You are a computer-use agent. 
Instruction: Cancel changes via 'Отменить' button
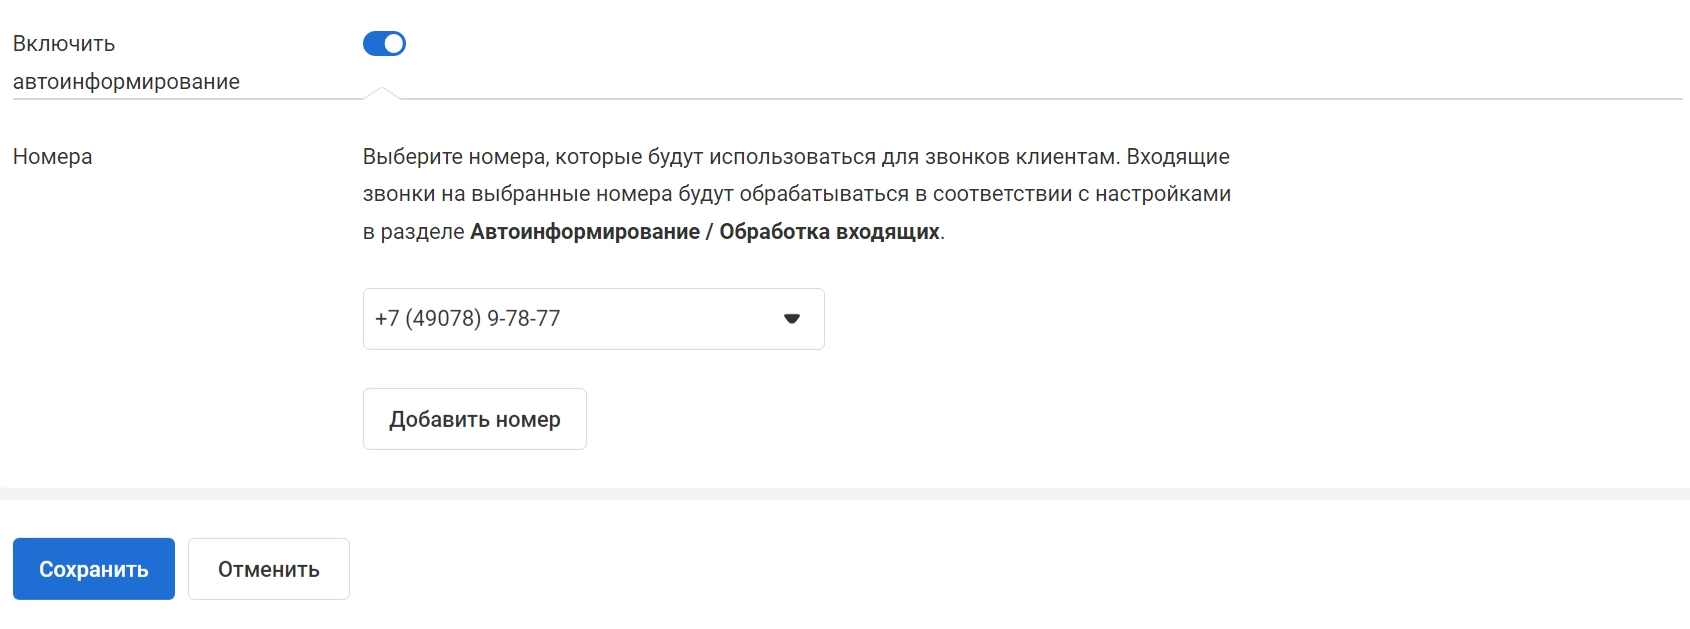(x=269, y=569)
